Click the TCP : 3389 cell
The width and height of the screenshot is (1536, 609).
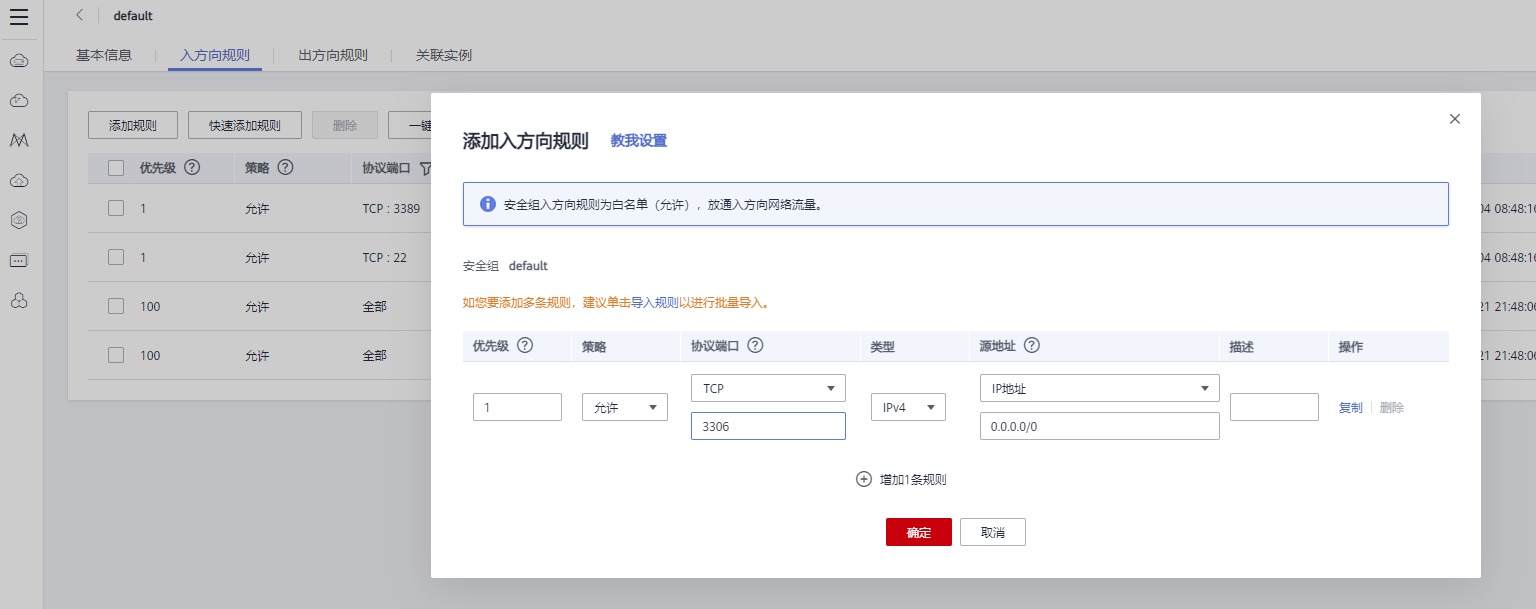pos(391,208)
